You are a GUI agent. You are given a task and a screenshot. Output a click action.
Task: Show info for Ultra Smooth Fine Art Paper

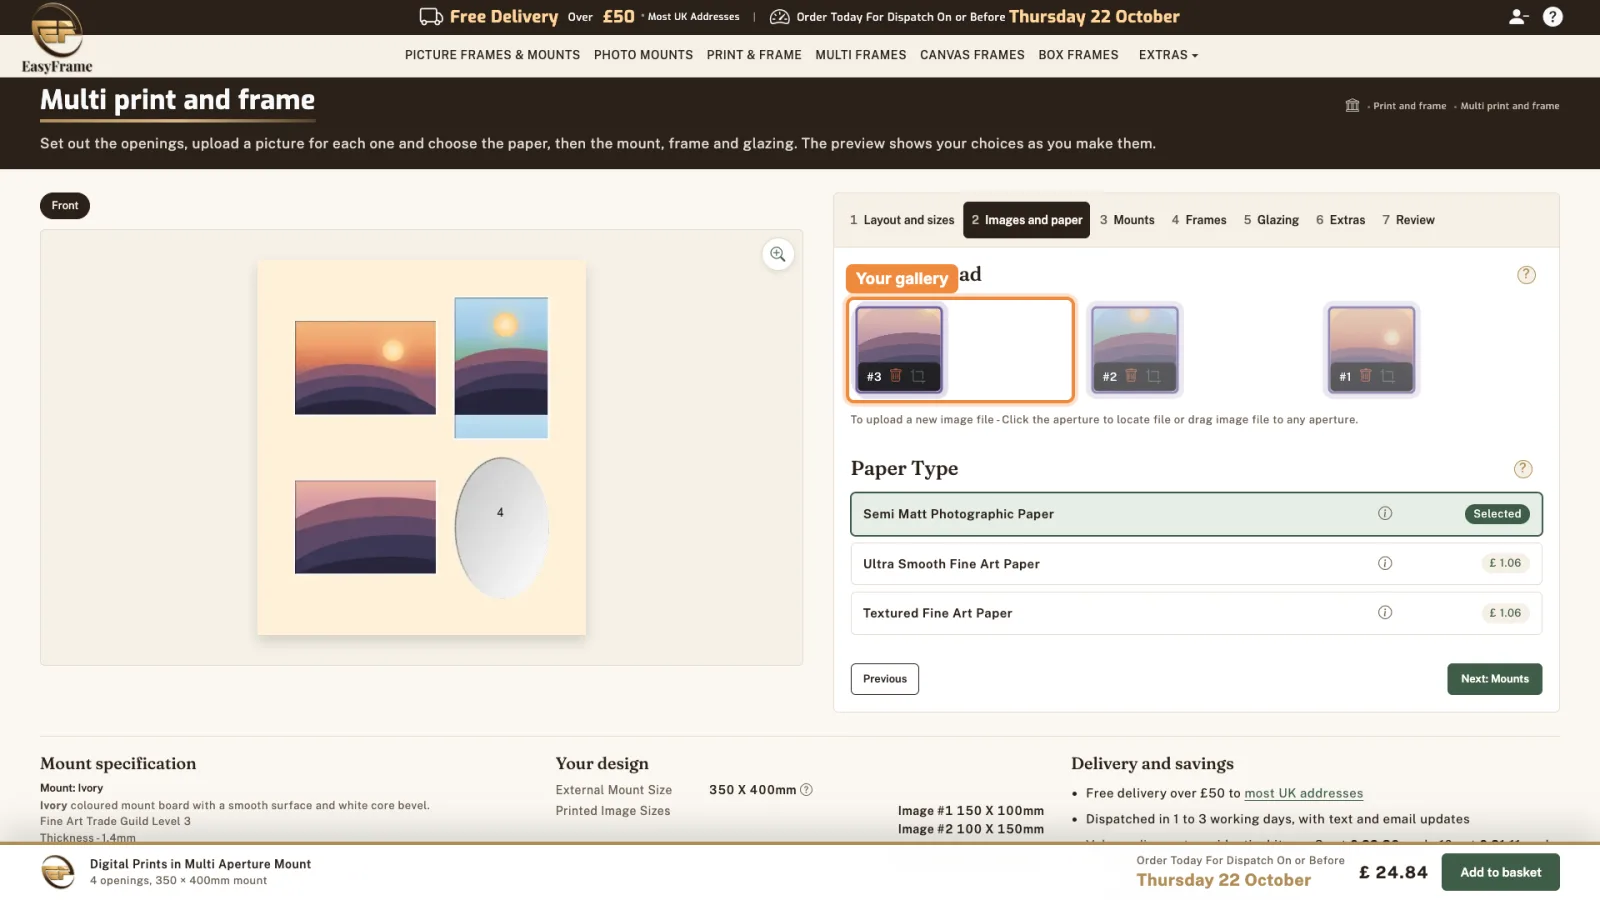click(x=1385, y=563)
